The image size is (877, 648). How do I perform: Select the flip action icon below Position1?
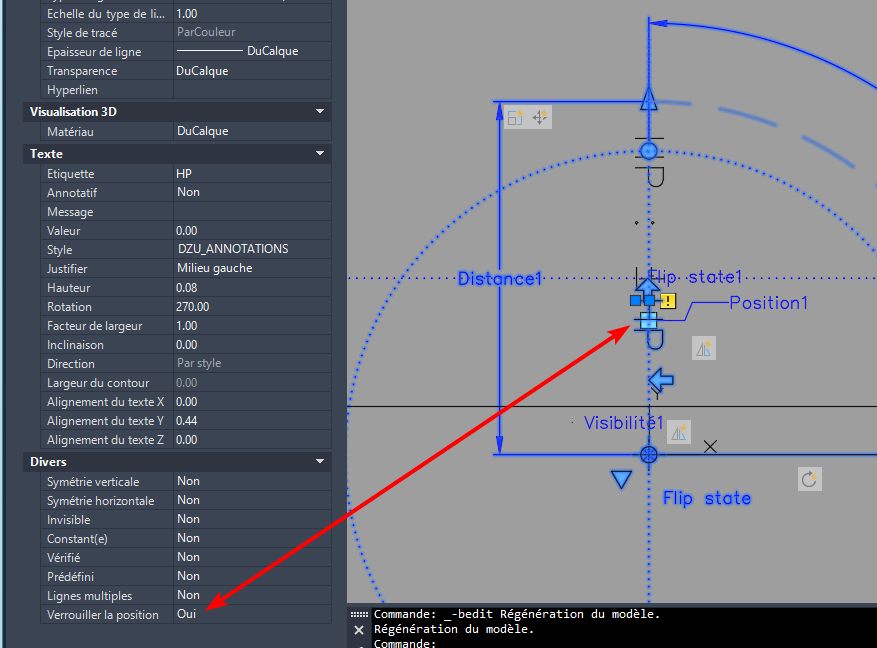pos(704,348)
